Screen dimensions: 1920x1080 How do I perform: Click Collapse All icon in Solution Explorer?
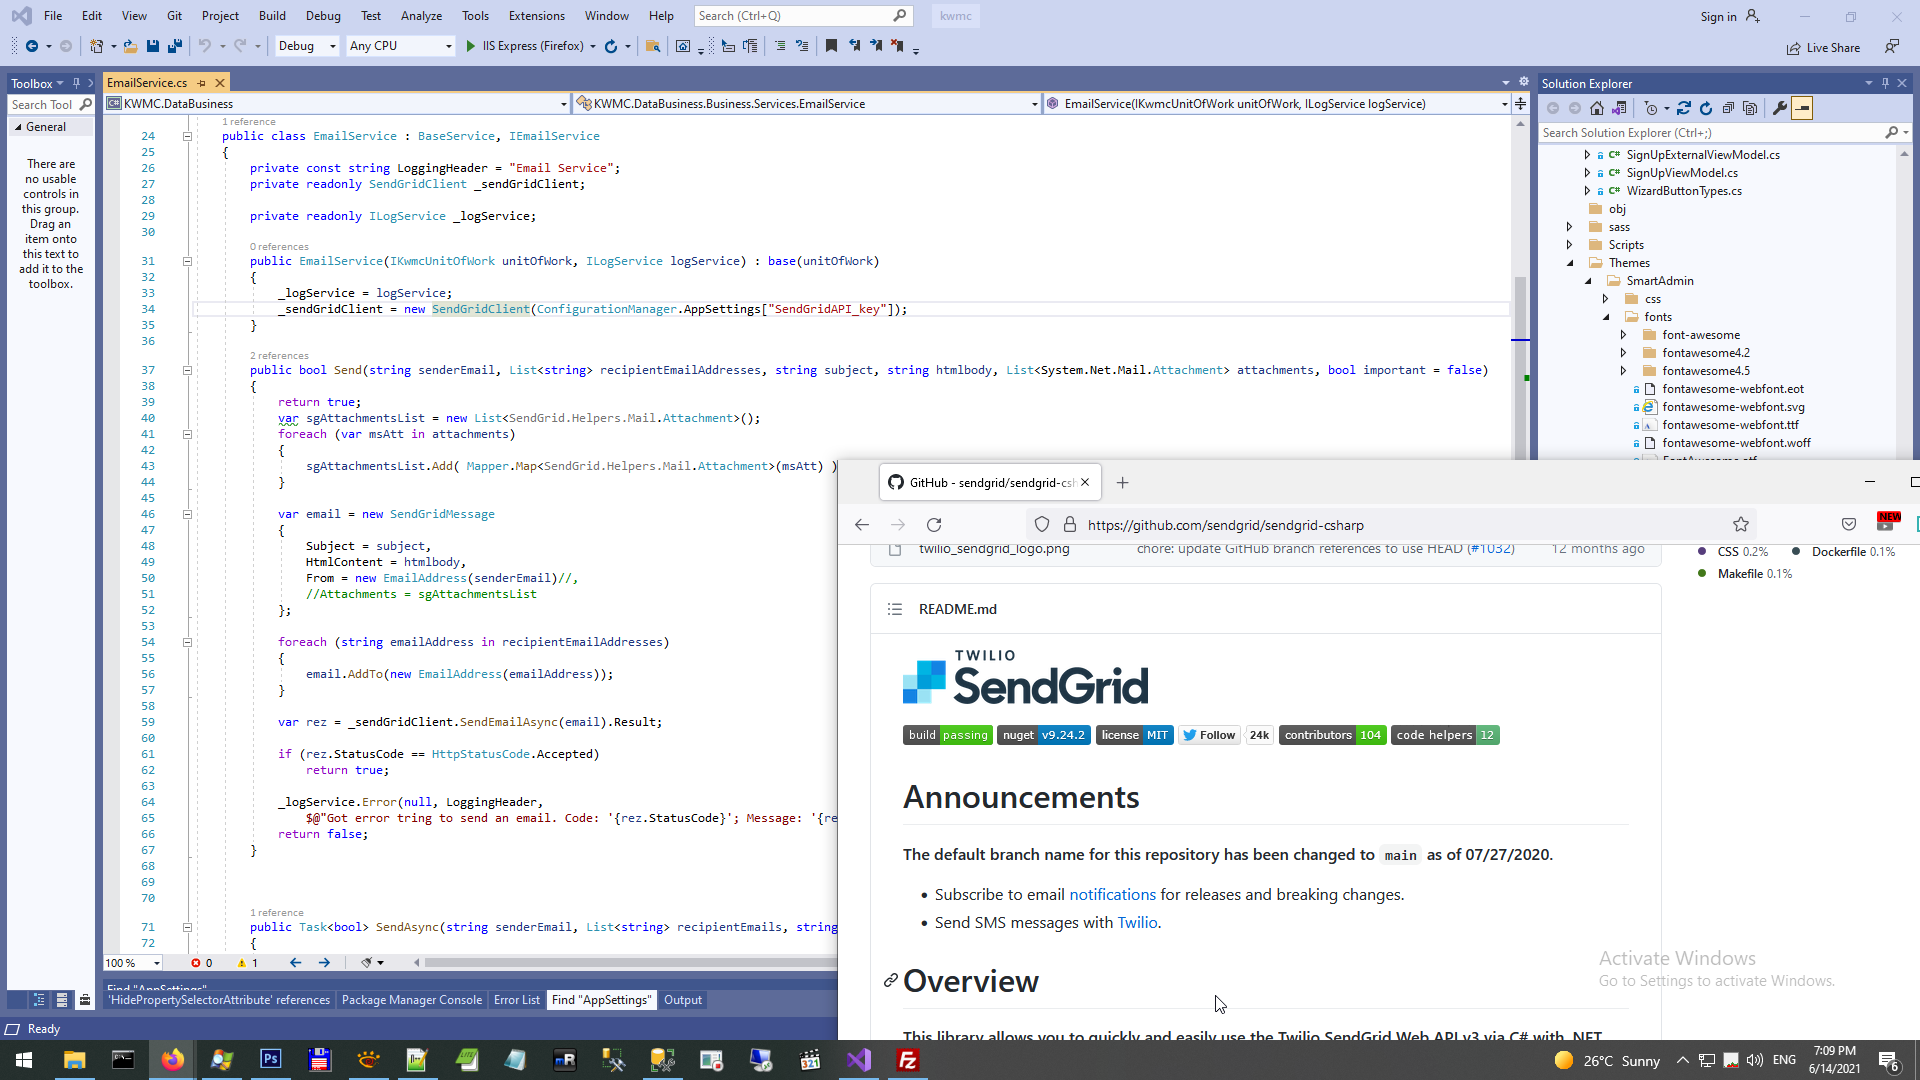tap(1728, 108)
